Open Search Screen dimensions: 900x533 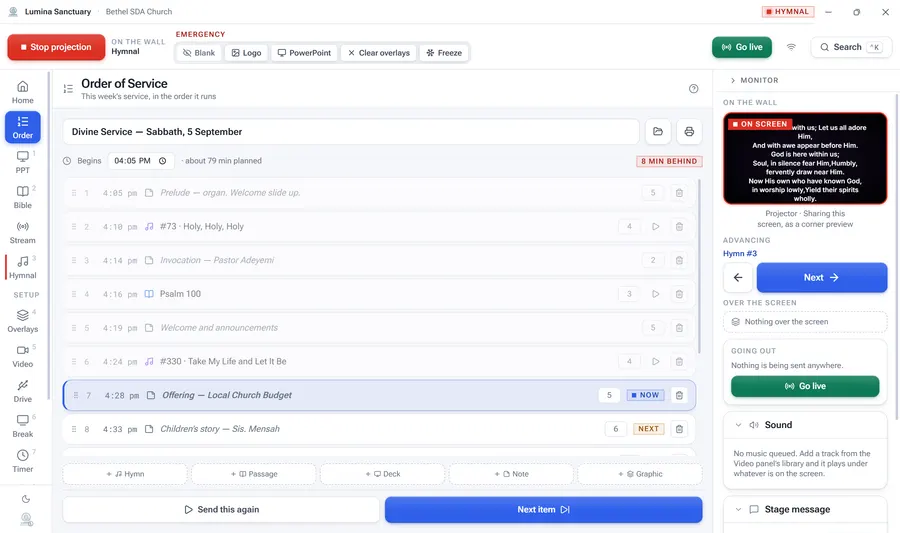[851, 47]
